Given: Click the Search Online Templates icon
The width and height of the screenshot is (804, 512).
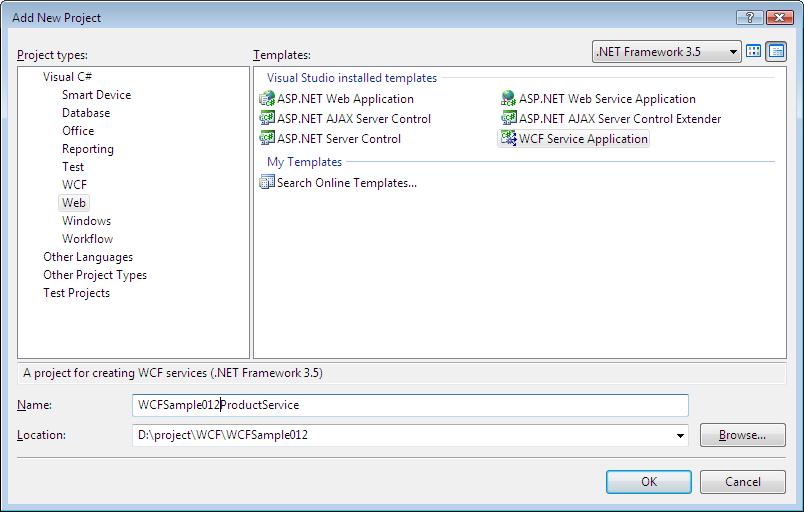Looking at the screenshot, I should [267, 182].
